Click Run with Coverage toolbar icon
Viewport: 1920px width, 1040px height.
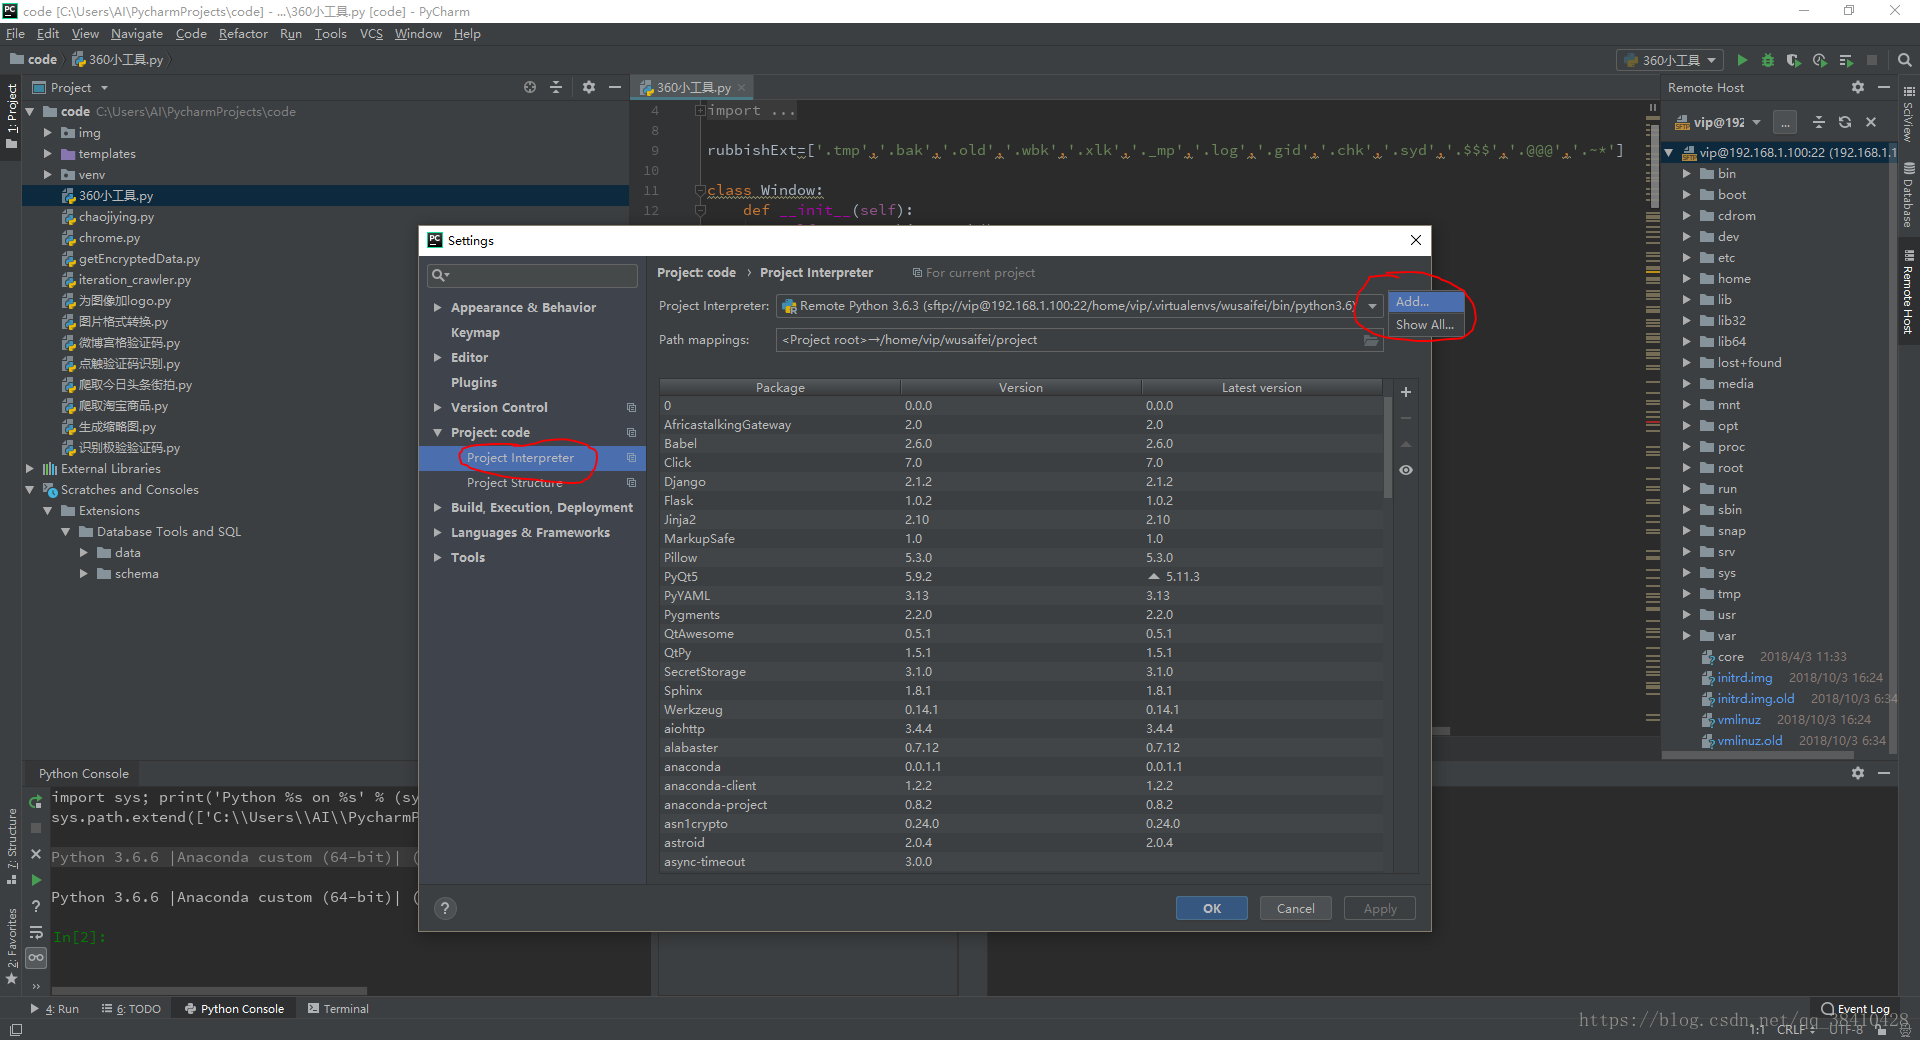pos(1794,60)
